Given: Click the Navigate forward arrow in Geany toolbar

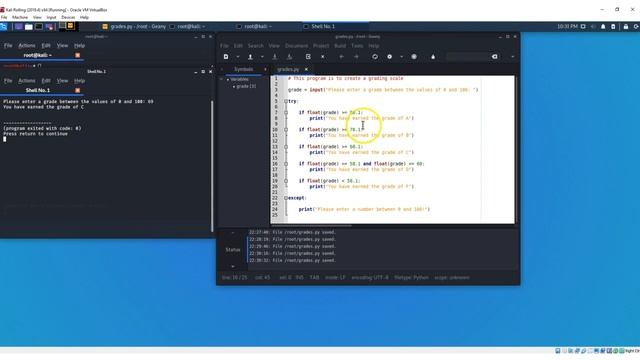Looking at the screenshot, I should [356, 57].
